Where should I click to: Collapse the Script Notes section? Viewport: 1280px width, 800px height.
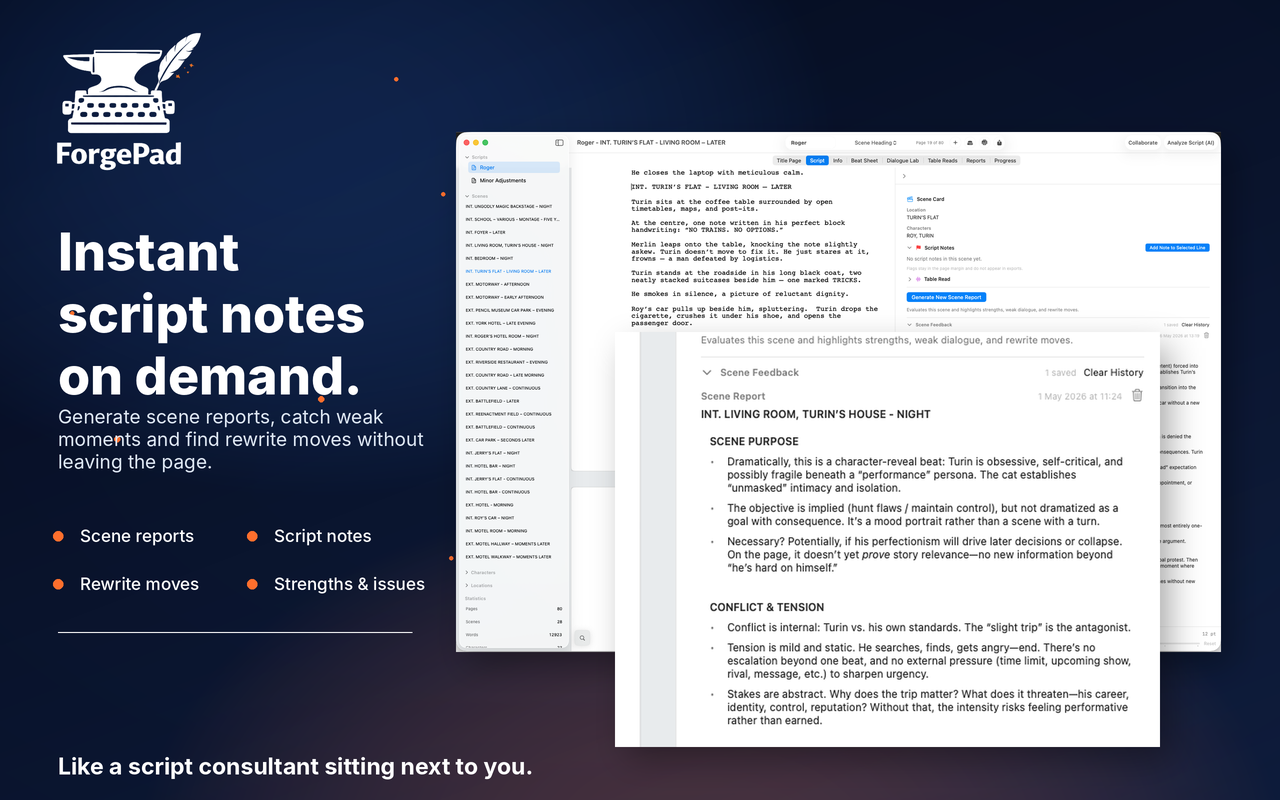point(909,248)
